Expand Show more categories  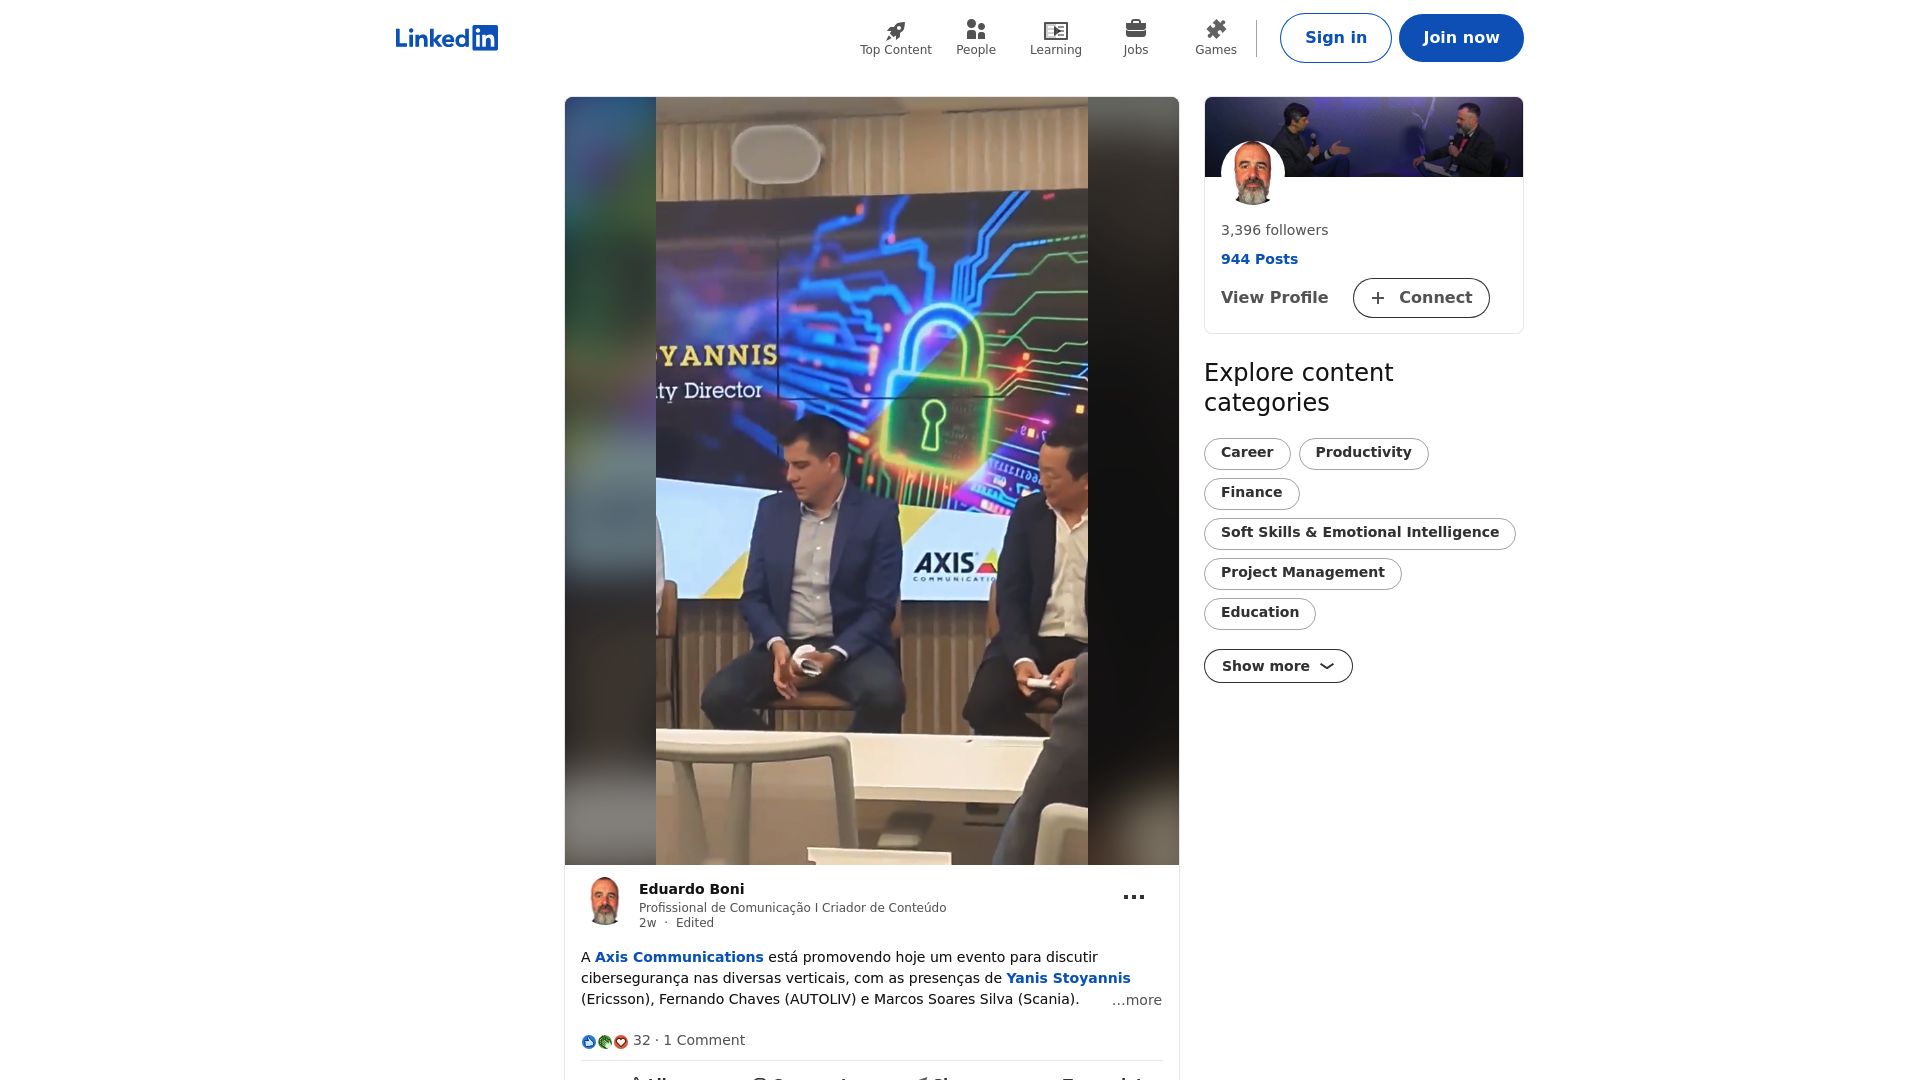pos(1277,666)
